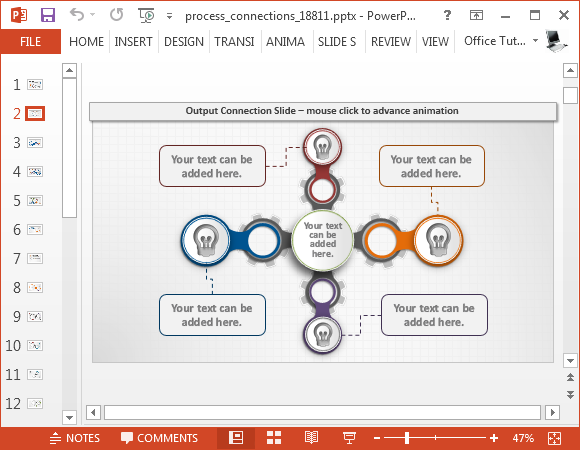Open the TRANSITIONS ribbon tab
The height and width of the screenshot is (450, 580).
(x=234, y=41)
